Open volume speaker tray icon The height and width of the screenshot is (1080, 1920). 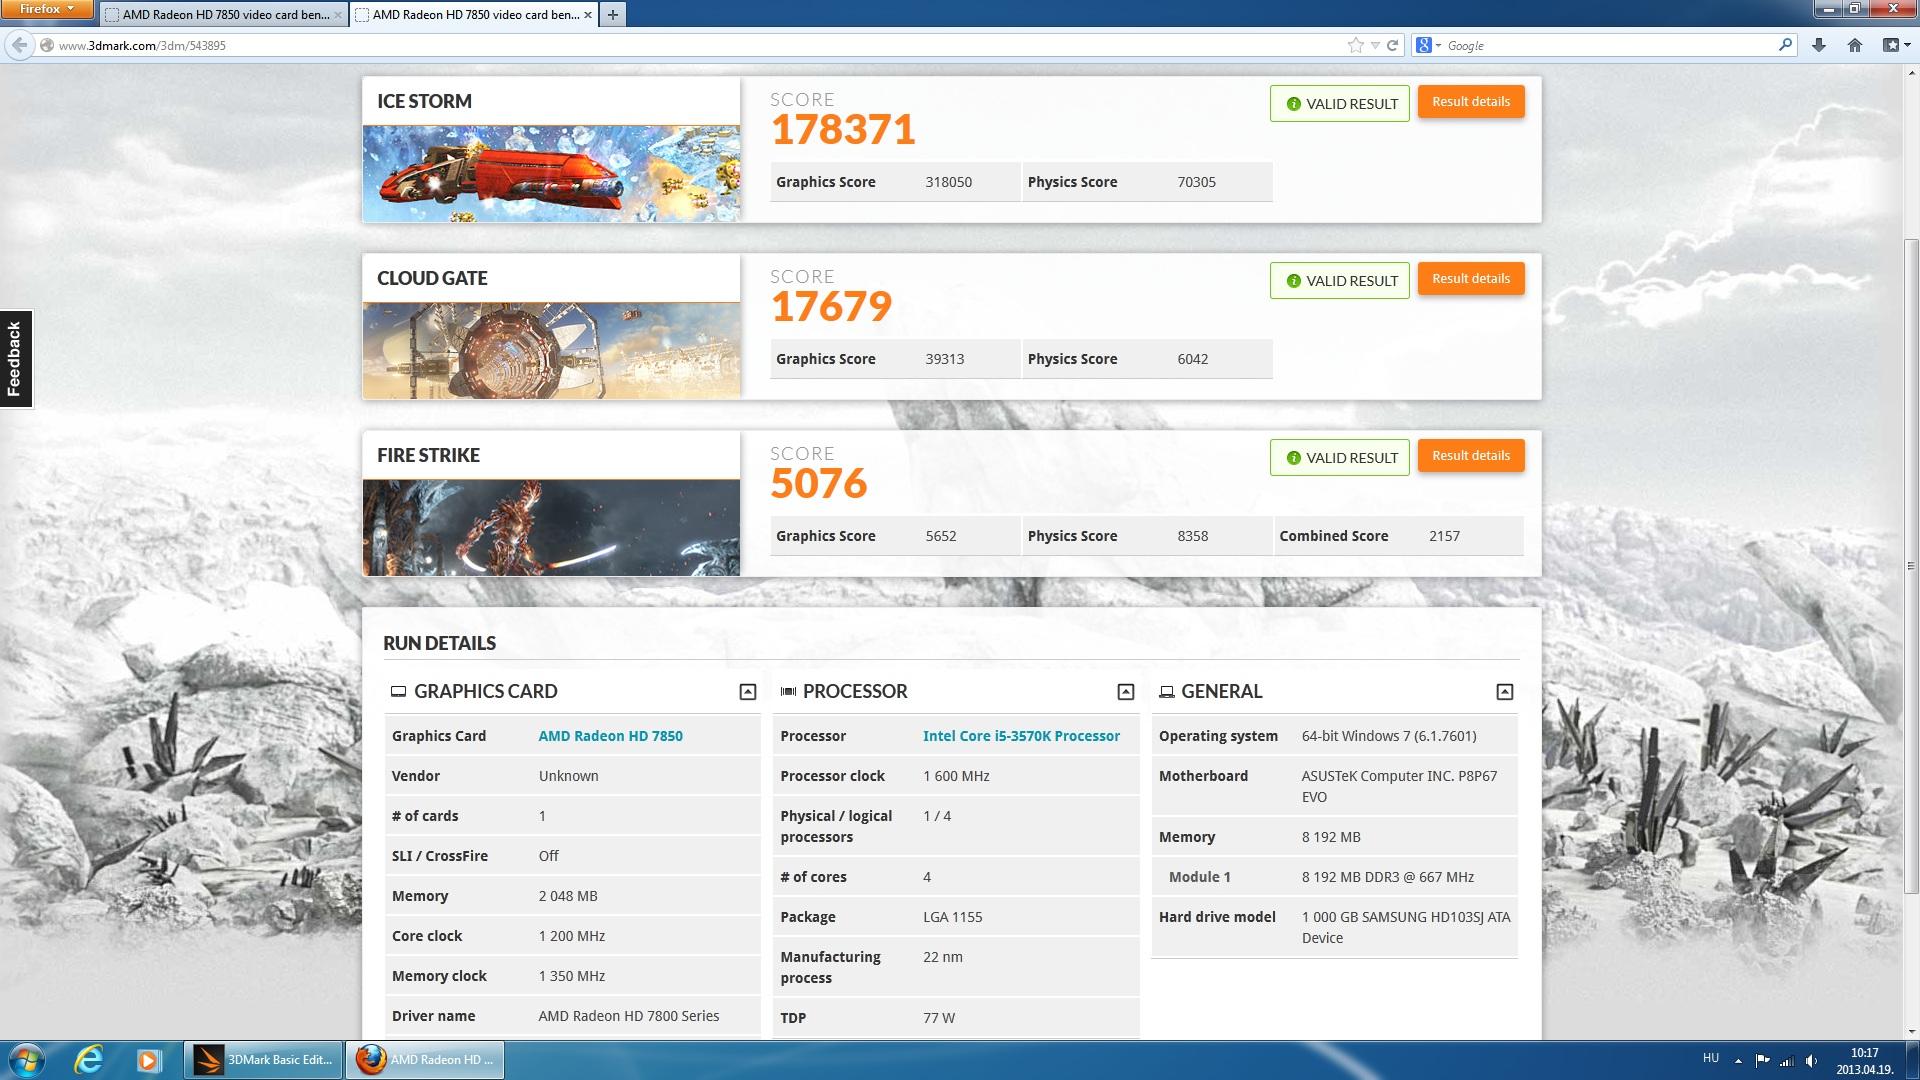click(1812, 1060)
